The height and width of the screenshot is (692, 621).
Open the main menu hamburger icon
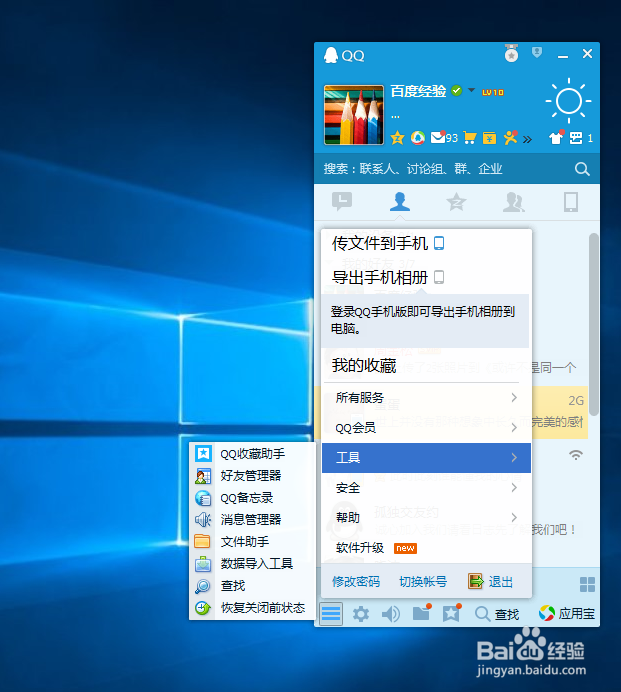point(331,614)
